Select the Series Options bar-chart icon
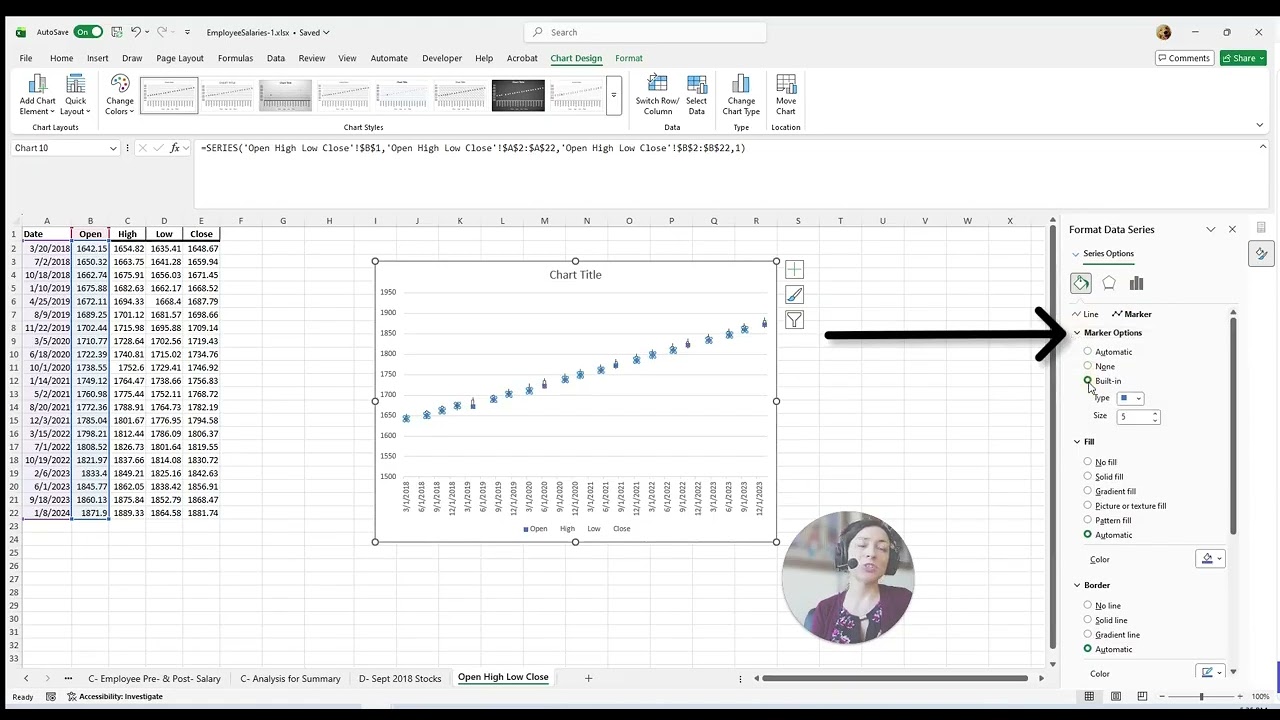Image resolution: width=1280 pixels, height=720 pixels. coord(1136,283)
